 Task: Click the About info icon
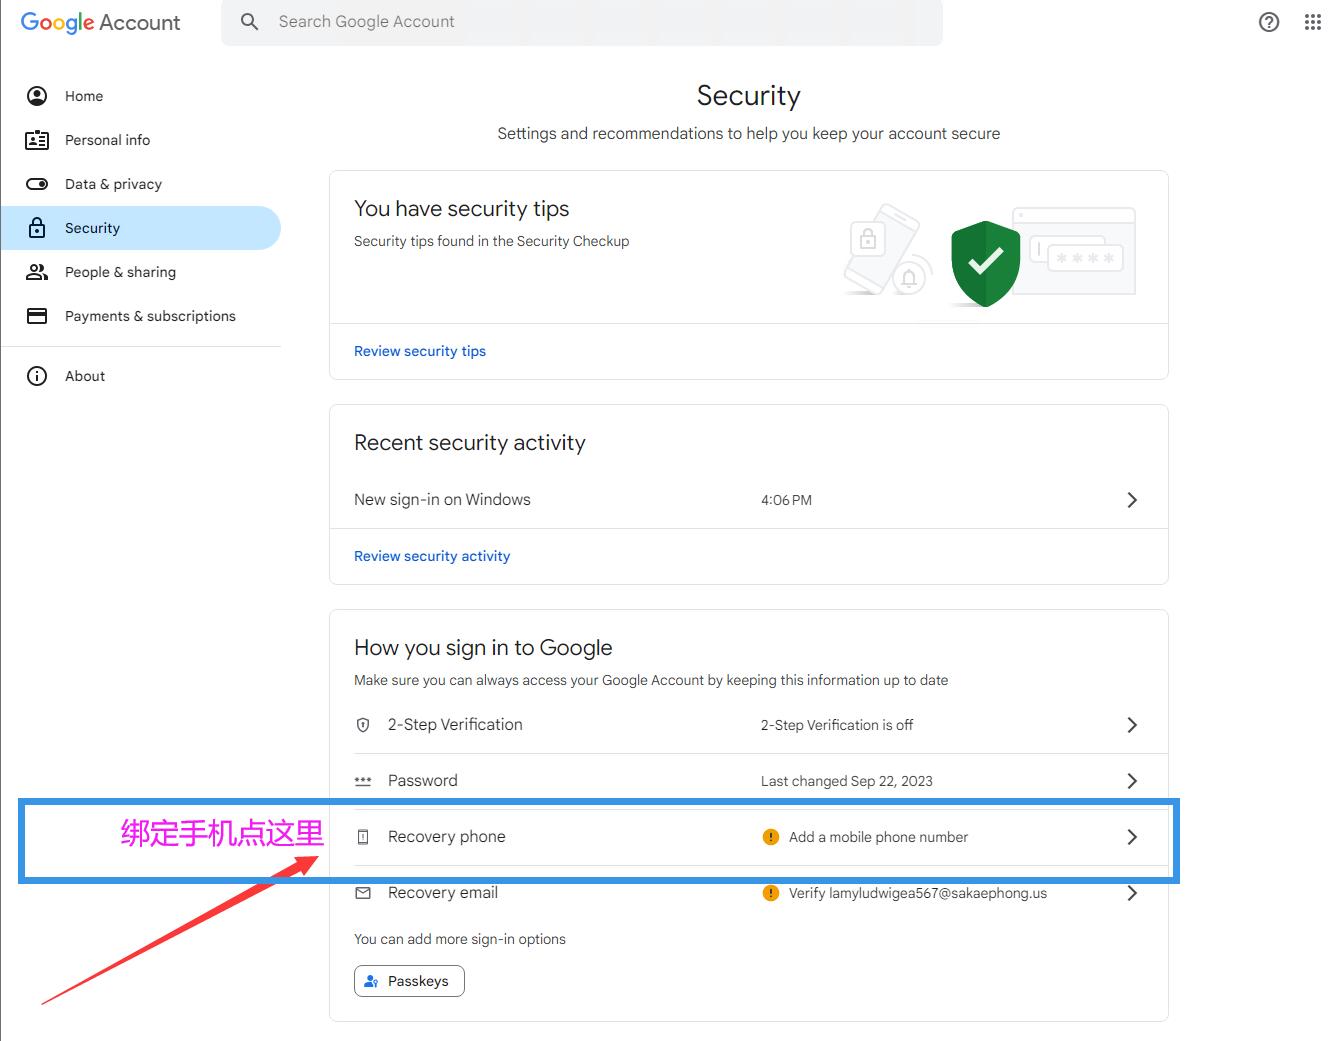pyautogui.click(x=37, y=376)
